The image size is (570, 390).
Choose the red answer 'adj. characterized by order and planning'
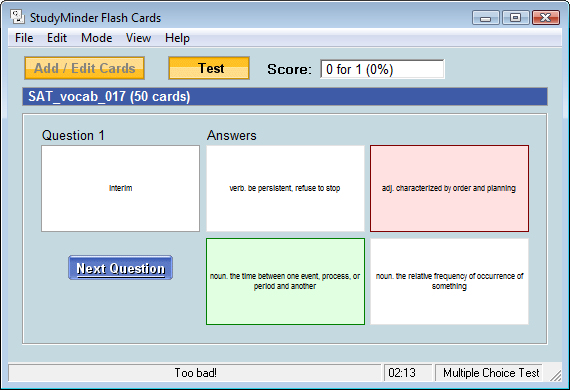coord(449,188)
